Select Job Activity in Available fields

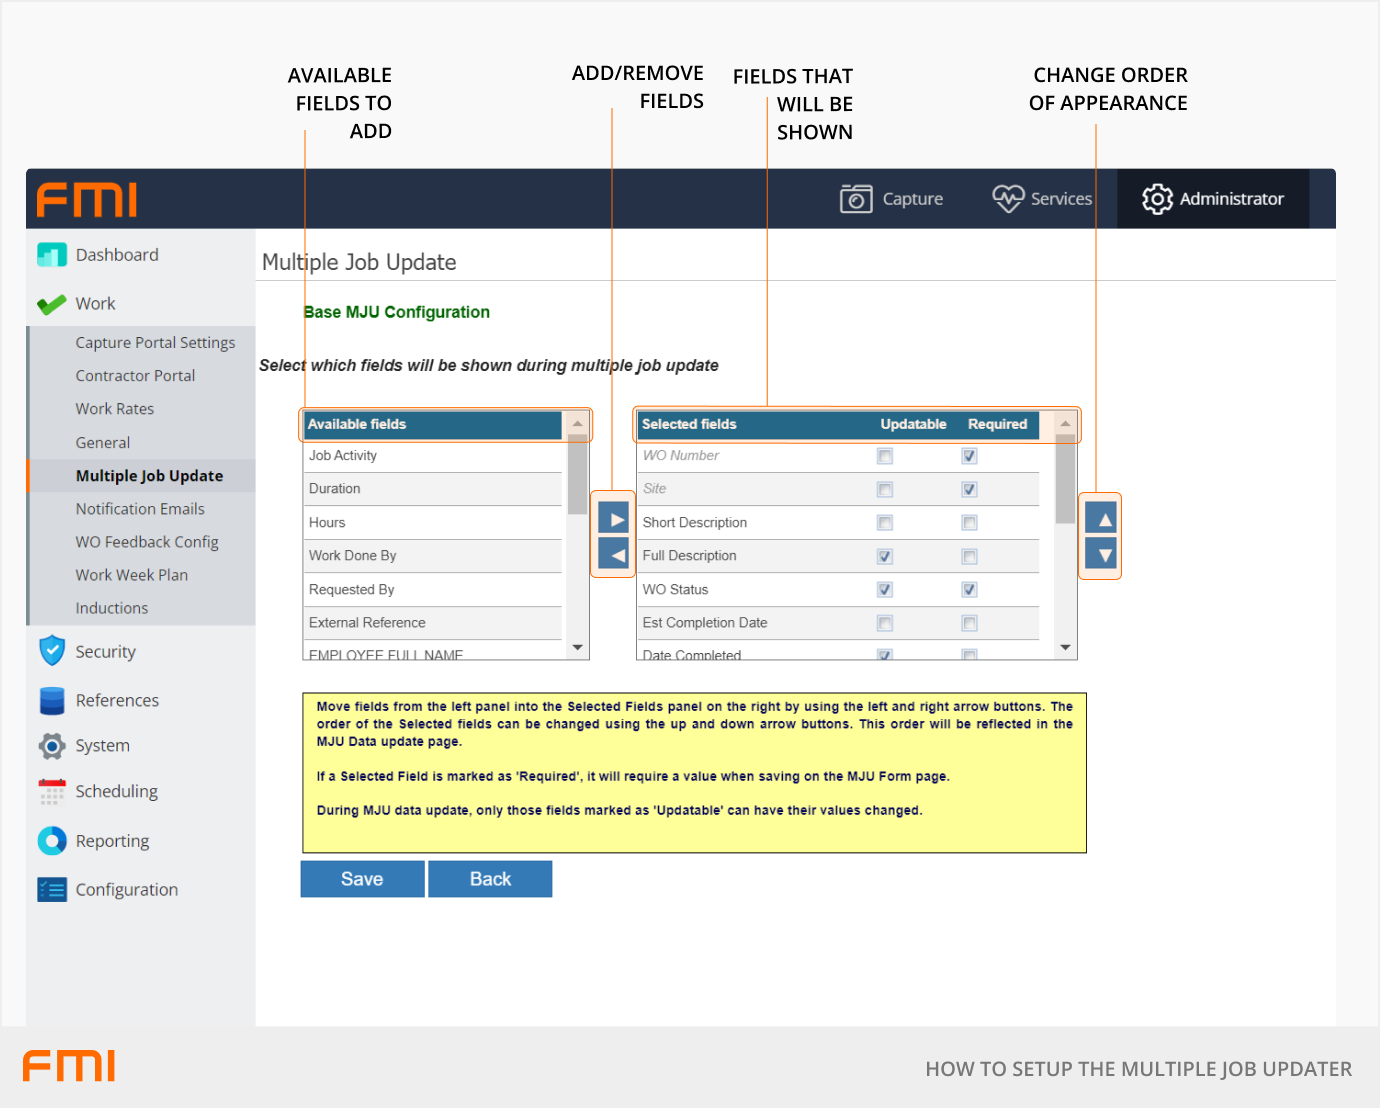tap(343, 456)
